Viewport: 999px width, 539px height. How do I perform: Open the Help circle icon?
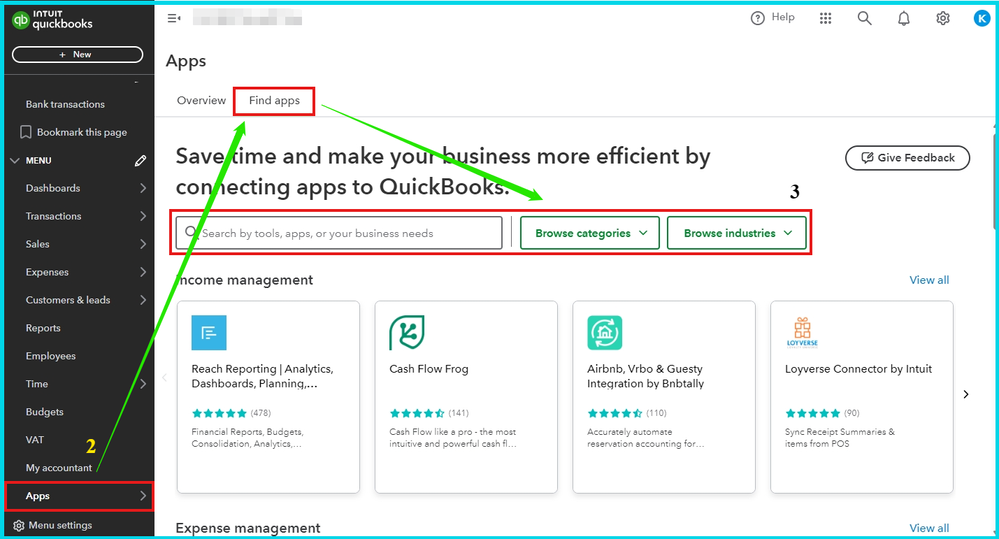[x=757, y=18]
